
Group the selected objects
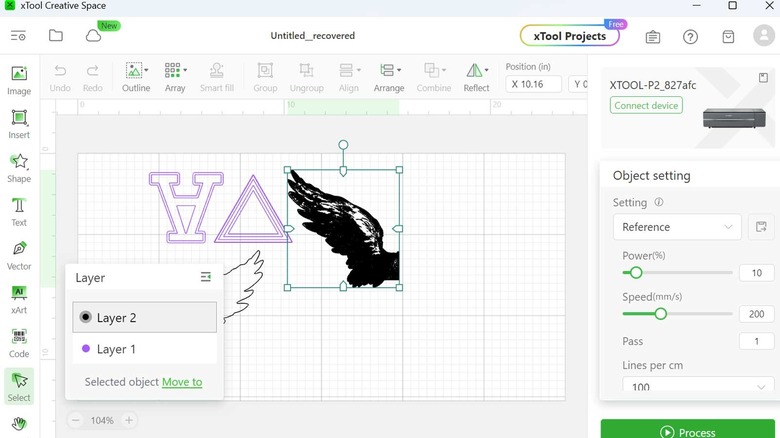tap(265, 78)
